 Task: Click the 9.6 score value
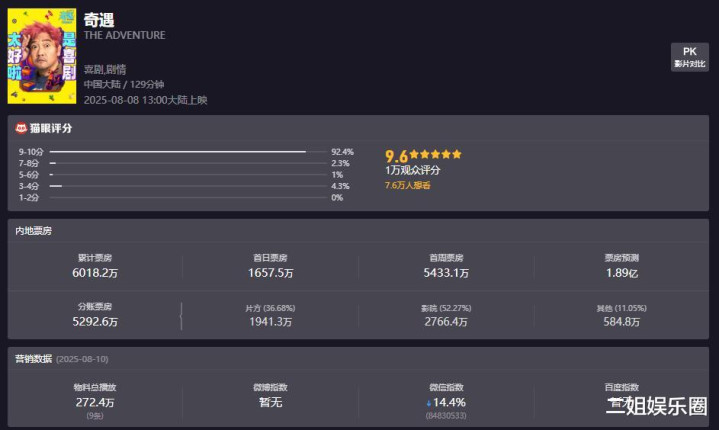(396, 156)
